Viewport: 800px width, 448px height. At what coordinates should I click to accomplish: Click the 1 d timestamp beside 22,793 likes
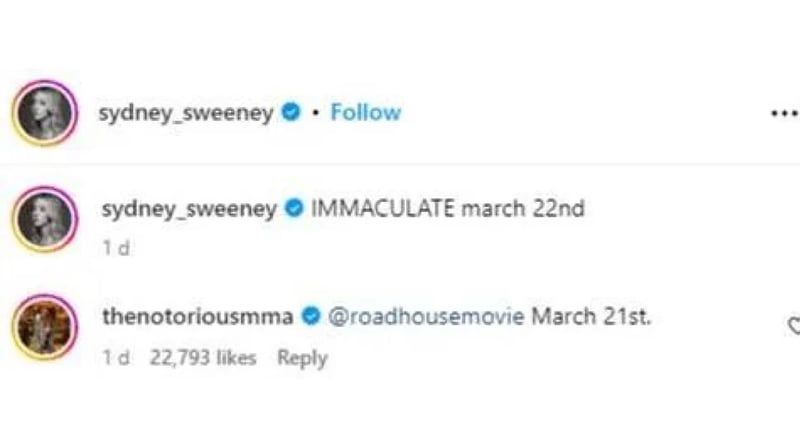coord(116,357)
